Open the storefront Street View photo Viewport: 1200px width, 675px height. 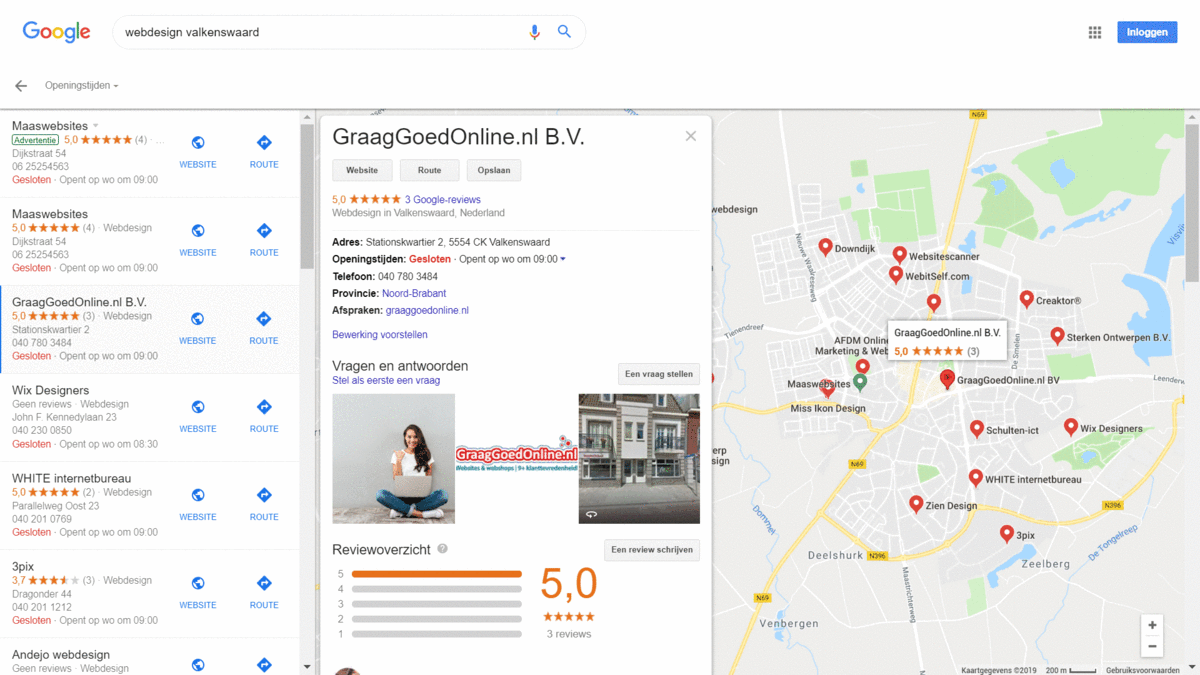(x=639, y=458)
